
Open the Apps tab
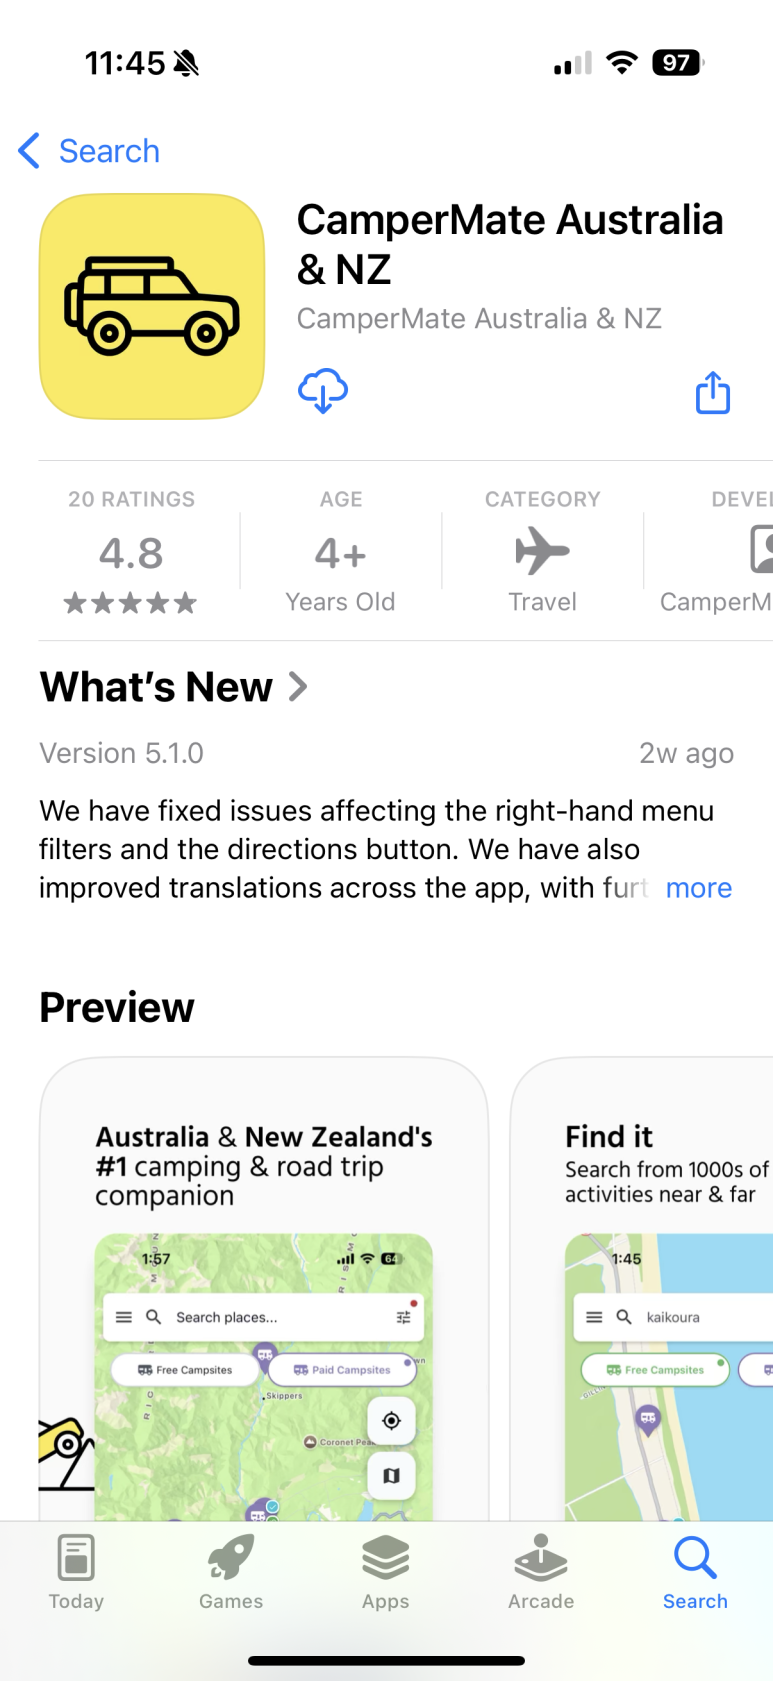pos(386,1572)
